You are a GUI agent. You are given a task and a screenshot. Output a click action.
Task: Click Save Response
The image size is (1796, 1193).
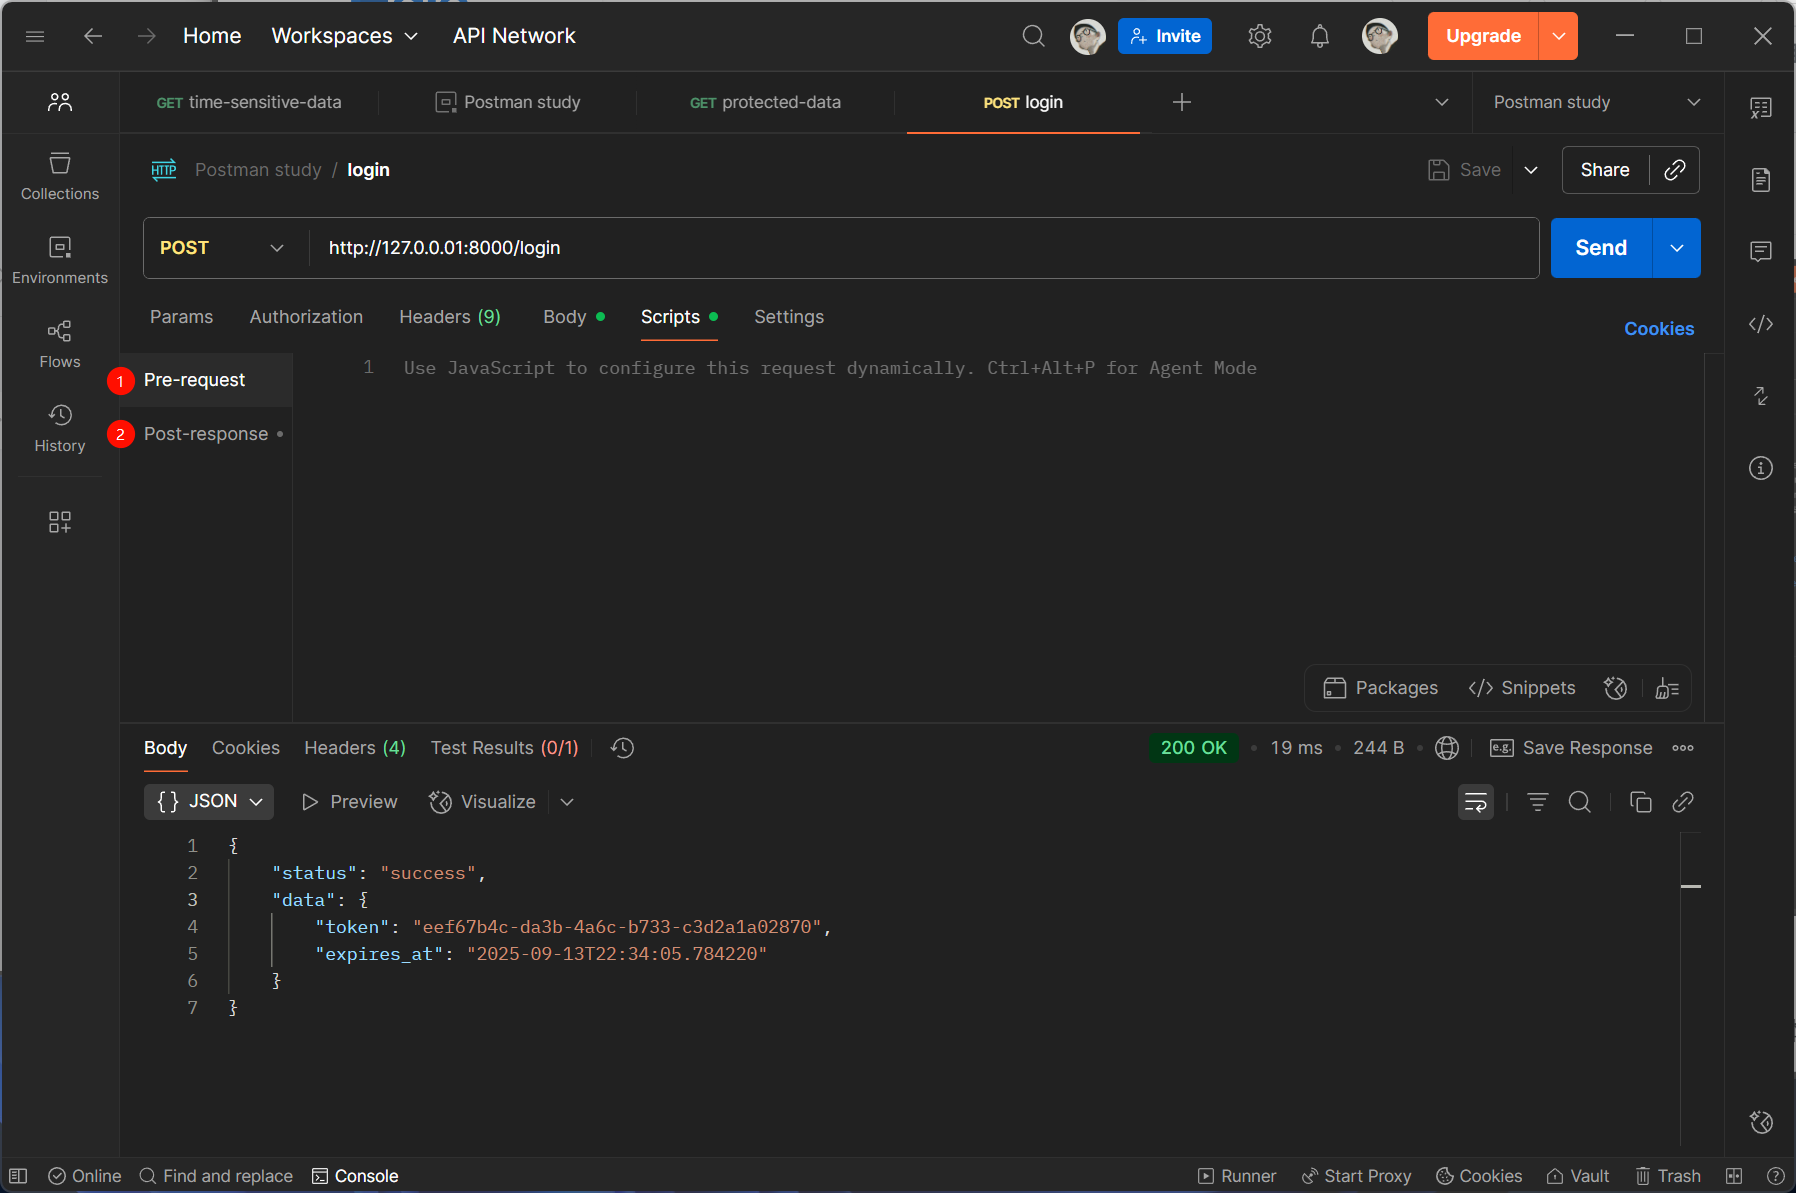click(x=1571, y=748)
